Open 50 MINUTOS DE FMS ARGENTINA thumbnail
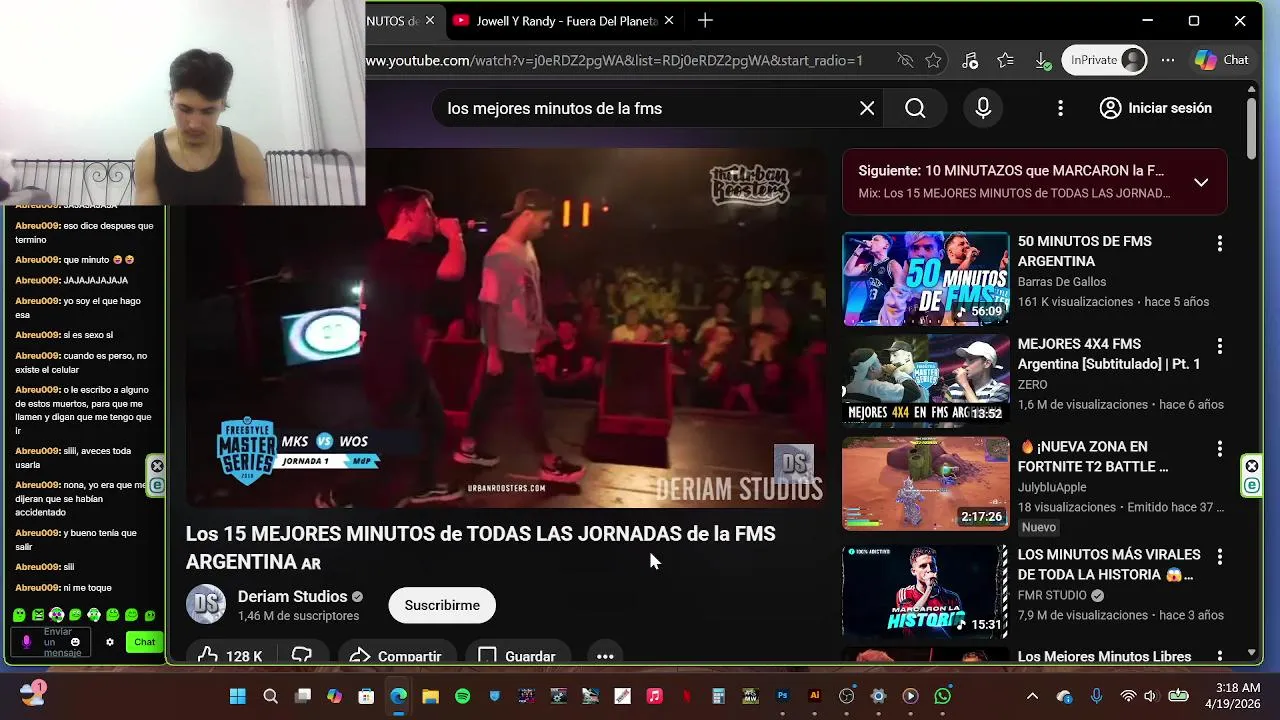 pyautogui.click(x=926, y=279)
